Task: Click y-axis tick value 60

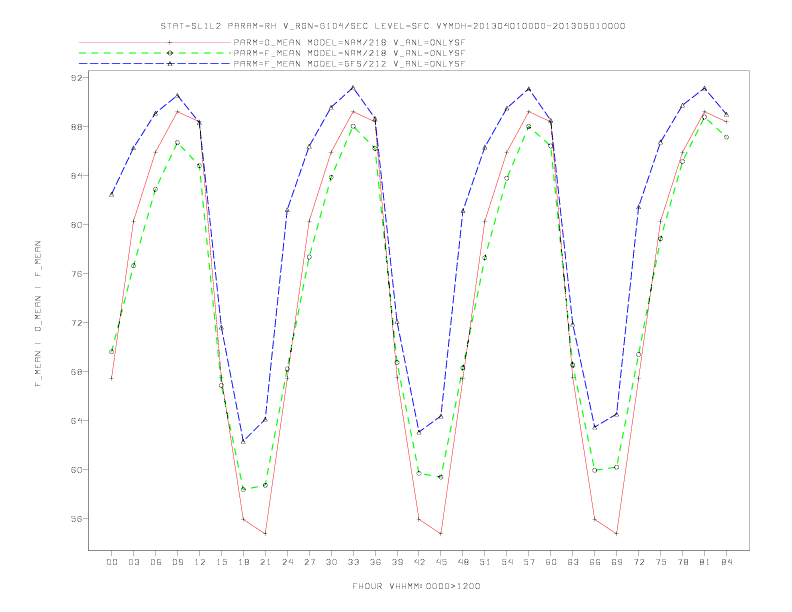Action: 76,470
